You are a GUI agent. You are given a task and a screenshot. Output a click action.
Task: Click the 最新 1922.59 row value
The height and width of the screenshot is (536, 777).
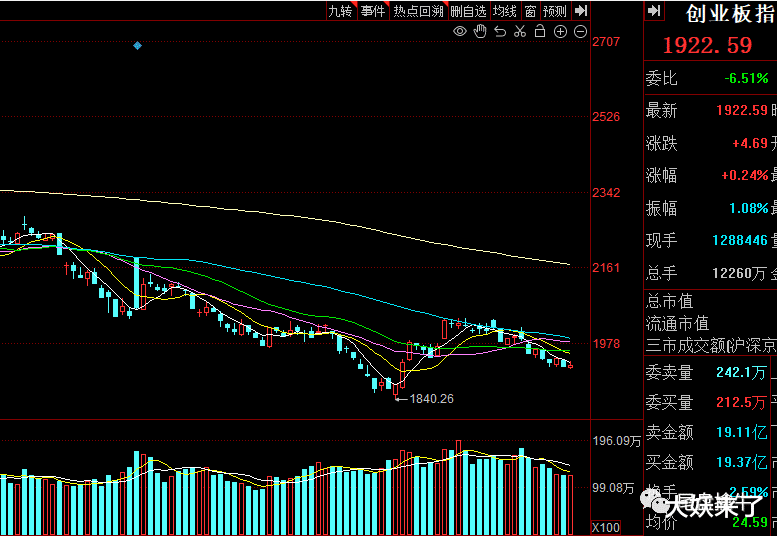(742, 110)
